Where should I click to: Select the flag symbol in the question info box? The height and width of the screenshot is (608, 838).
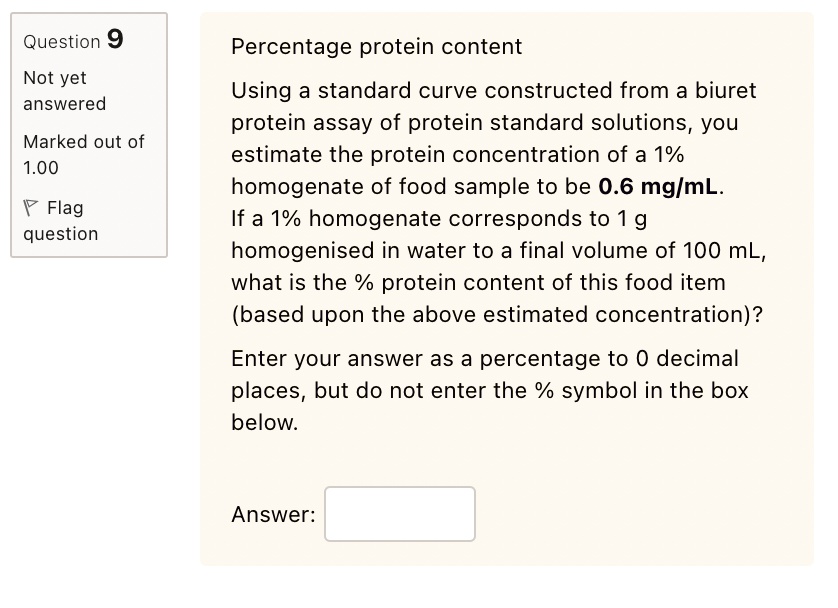point(30,207)
